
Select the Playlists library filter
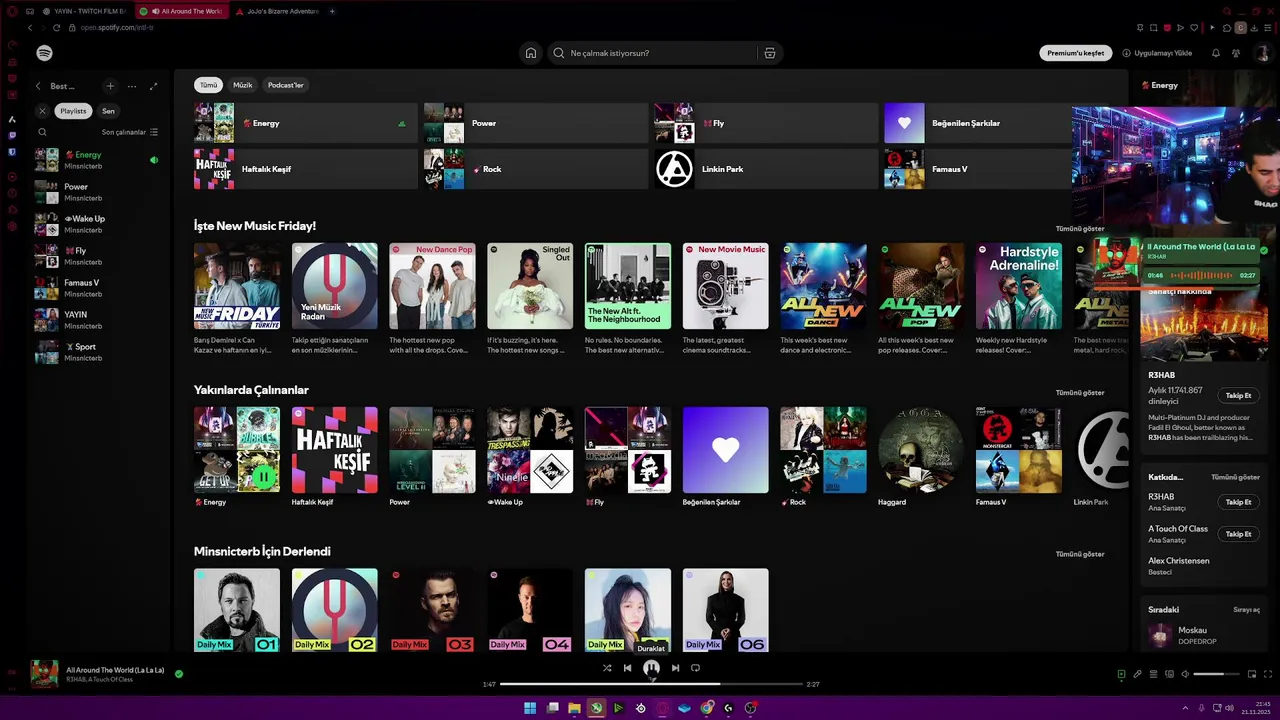[73, 111]
